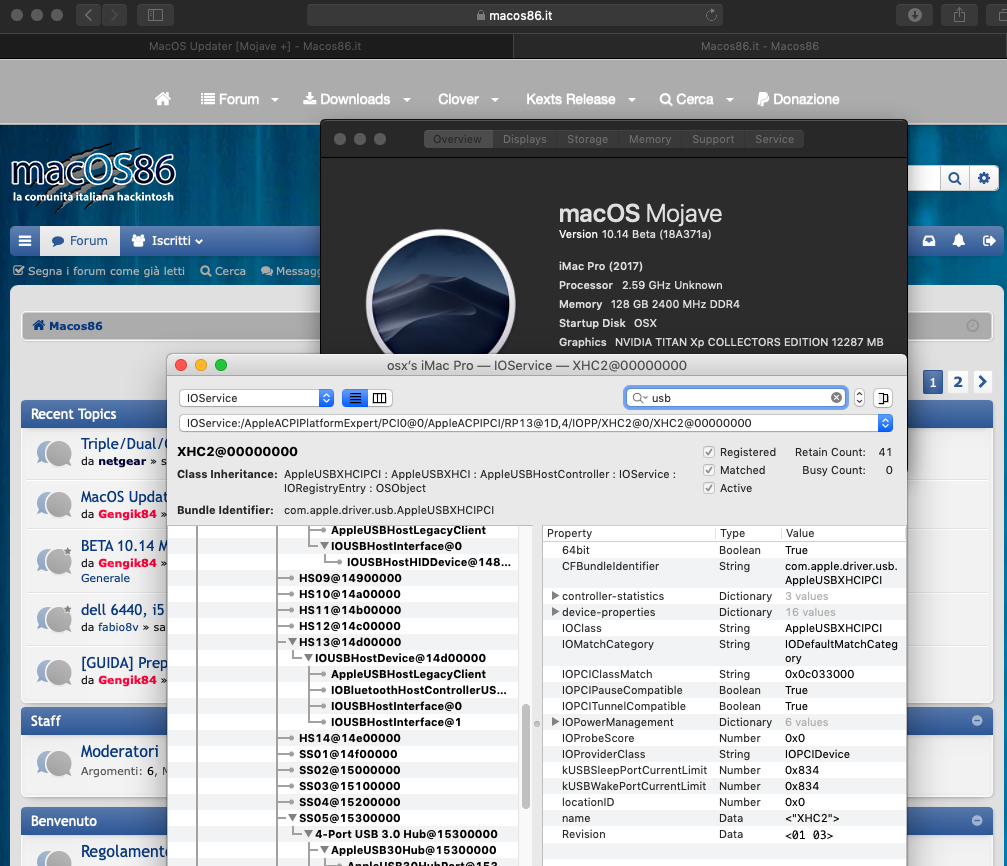Click the Safari address bar

514,15
